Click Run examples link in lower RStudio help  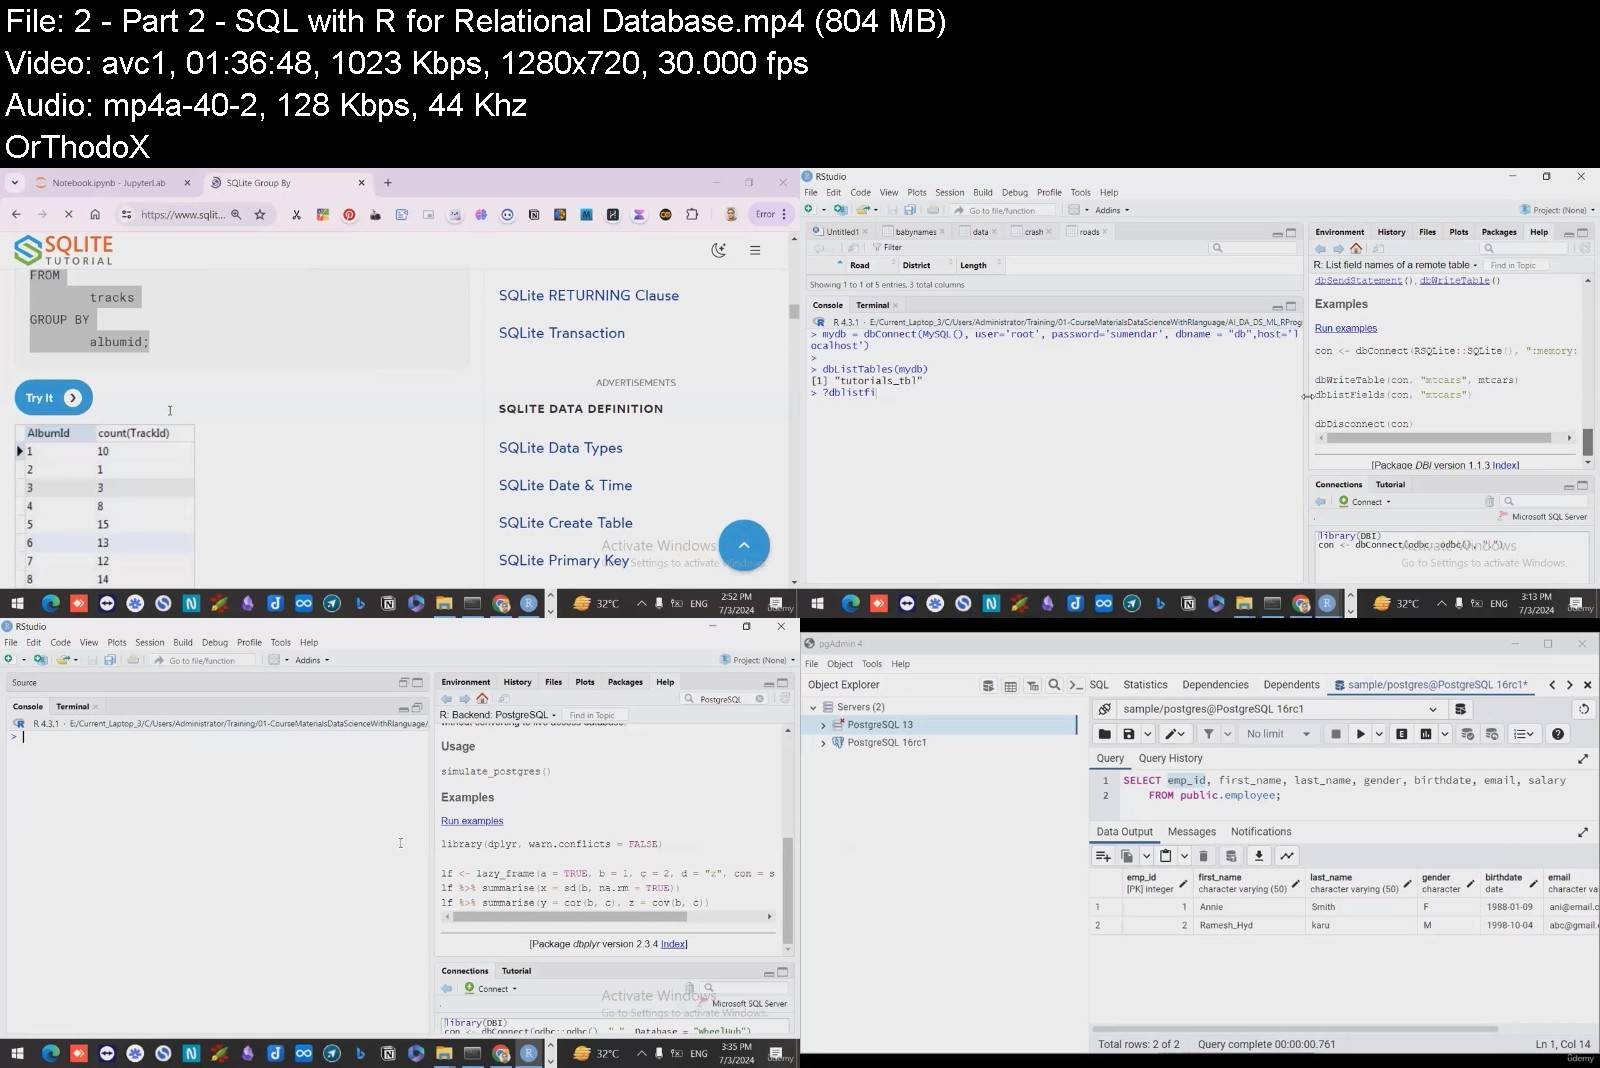coord(472,821)
